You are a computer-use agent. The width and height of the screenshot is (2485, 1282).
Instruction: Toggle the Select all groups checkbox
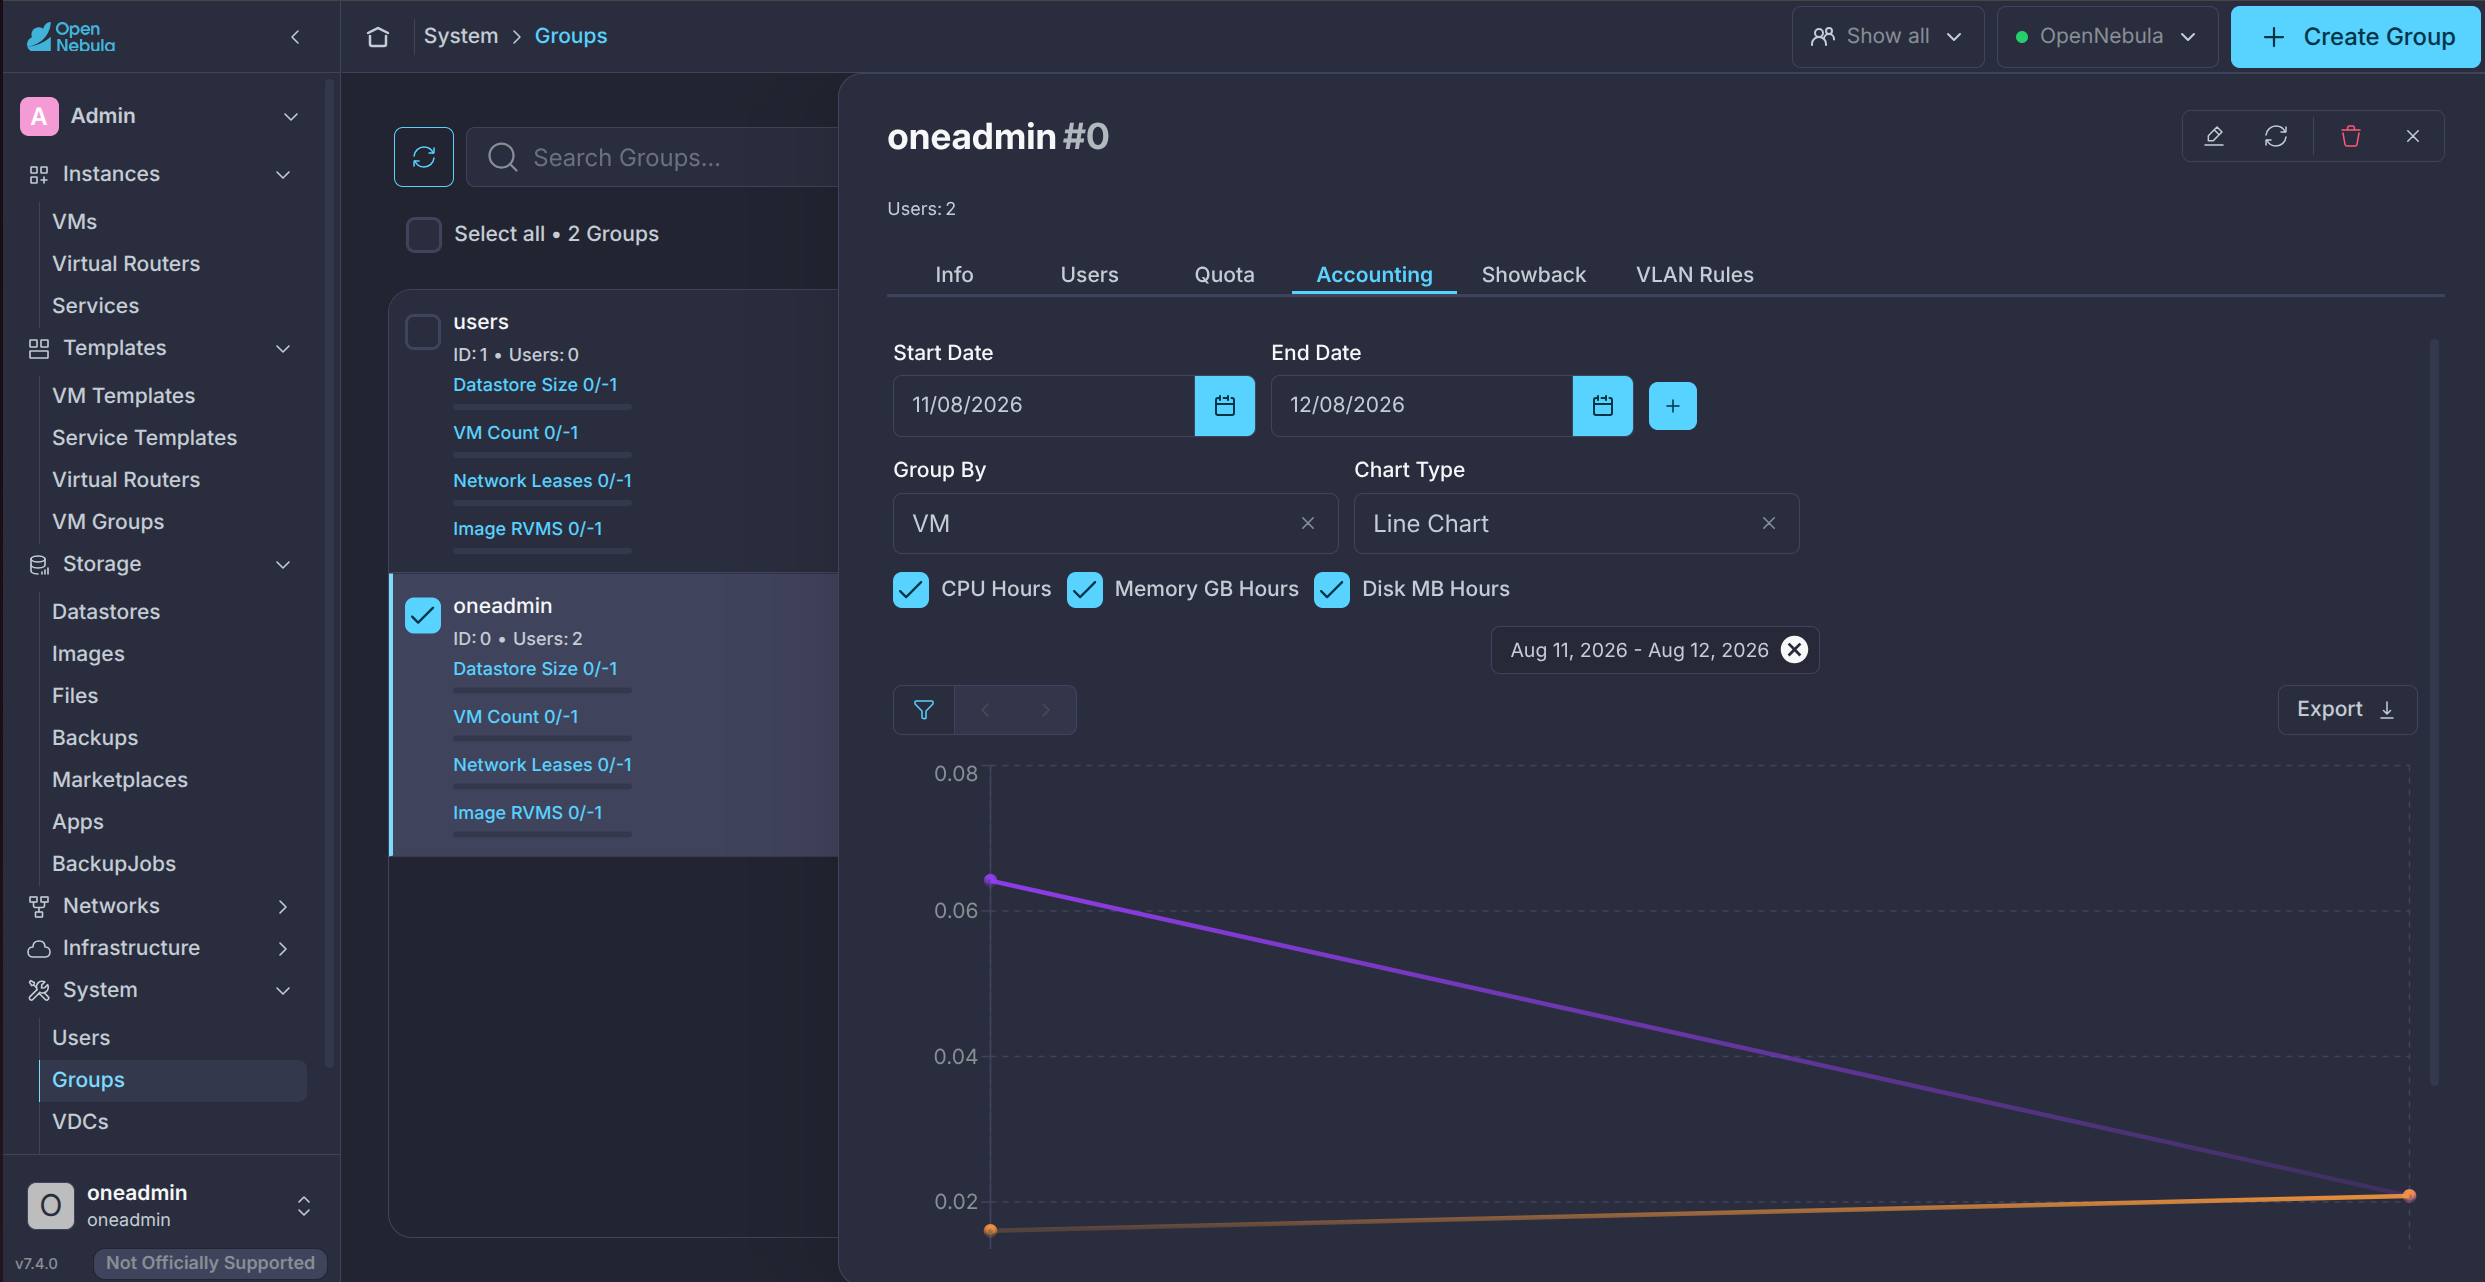tap(424, 234)
